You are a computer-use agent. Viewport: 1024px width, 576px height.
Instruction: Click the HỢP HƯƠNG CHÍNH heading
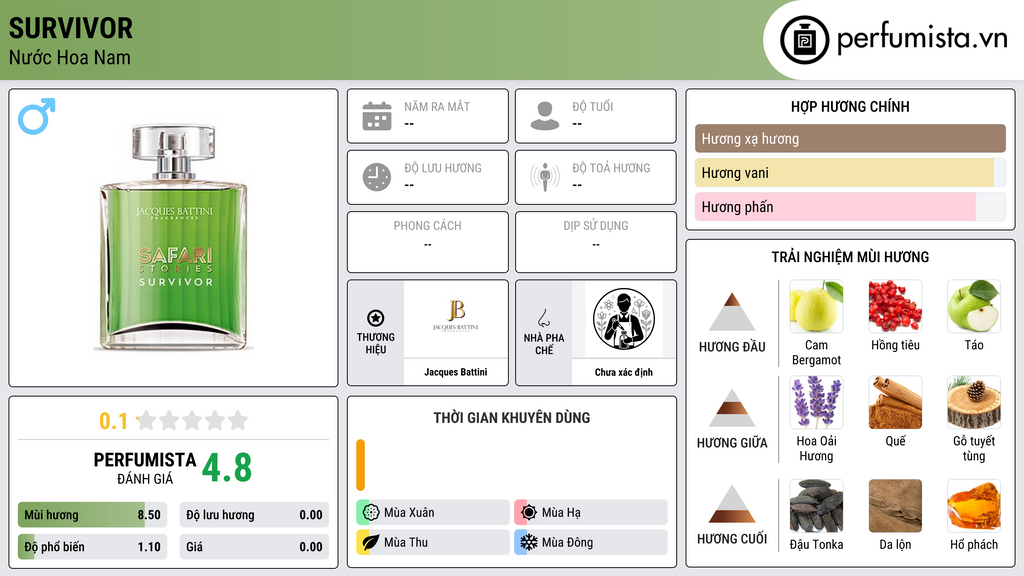850,106
